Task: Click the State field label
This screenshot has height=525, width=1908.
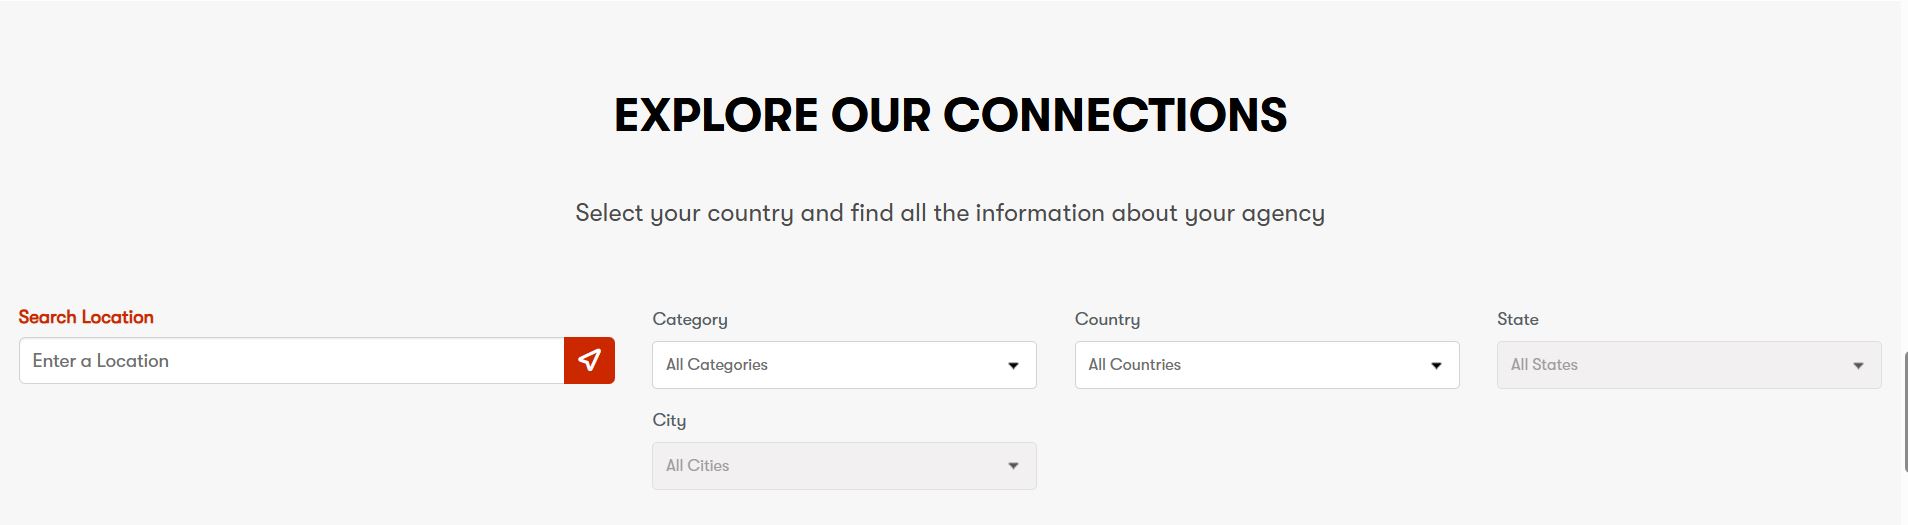Action: click(1517, 319)
